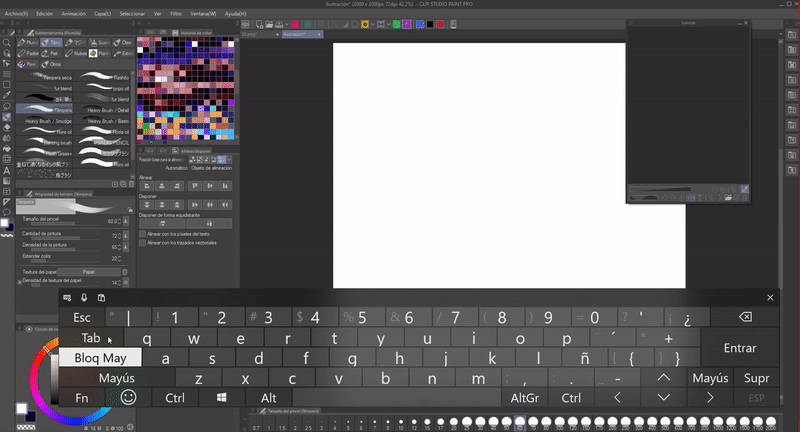Toggle the Fn key on keyboard
The width and height of the screenshot is (800, 432).
pos(82,397)
